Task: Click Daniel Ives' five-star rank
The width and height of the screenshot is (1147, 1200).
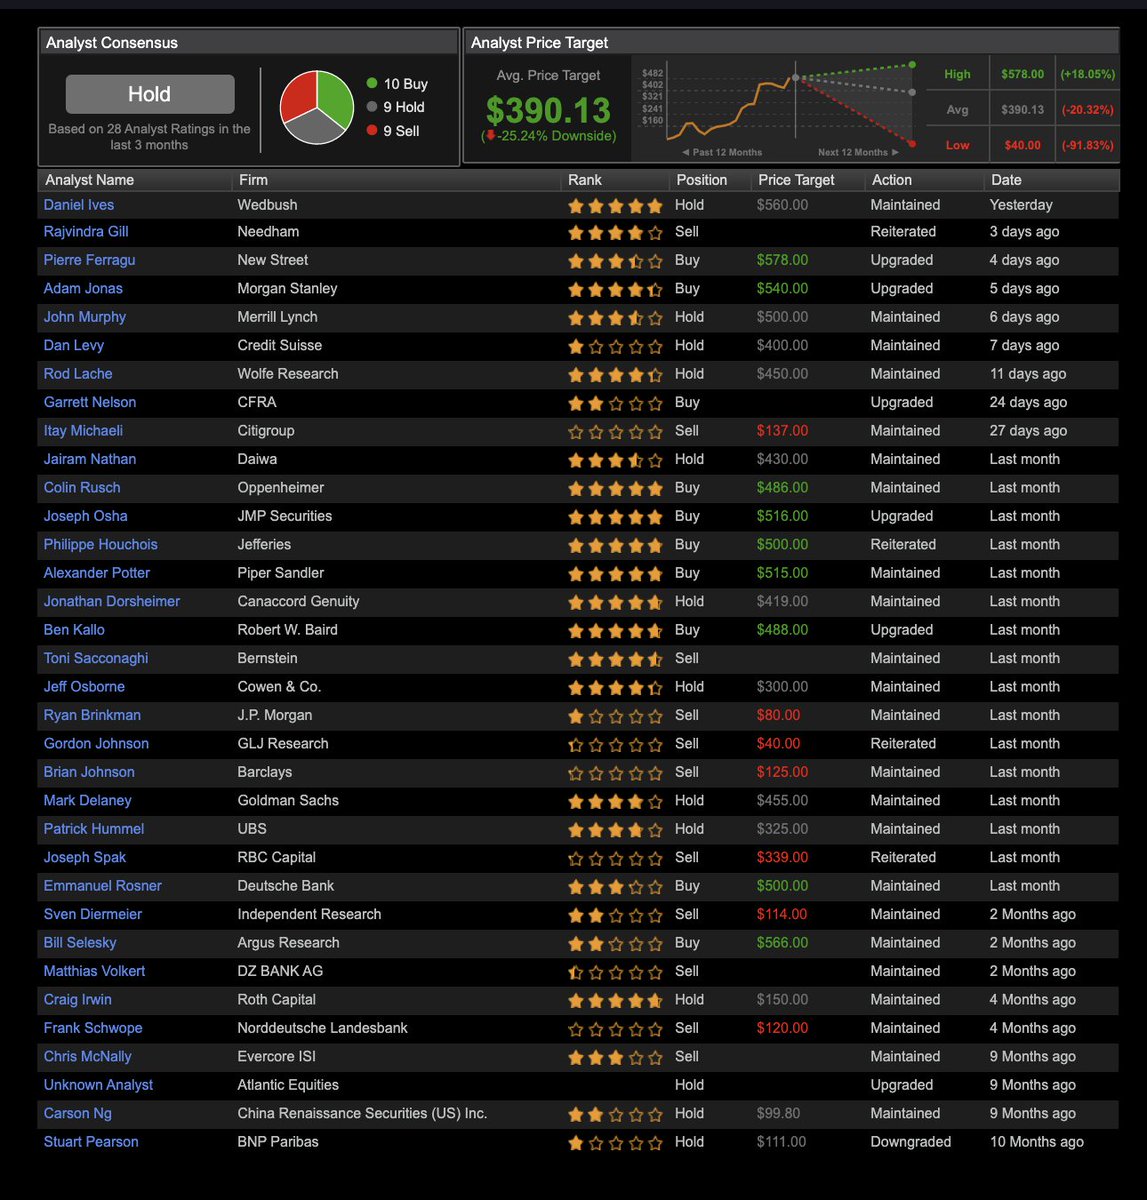Action: pyautogui.click(x=615, y=206)
